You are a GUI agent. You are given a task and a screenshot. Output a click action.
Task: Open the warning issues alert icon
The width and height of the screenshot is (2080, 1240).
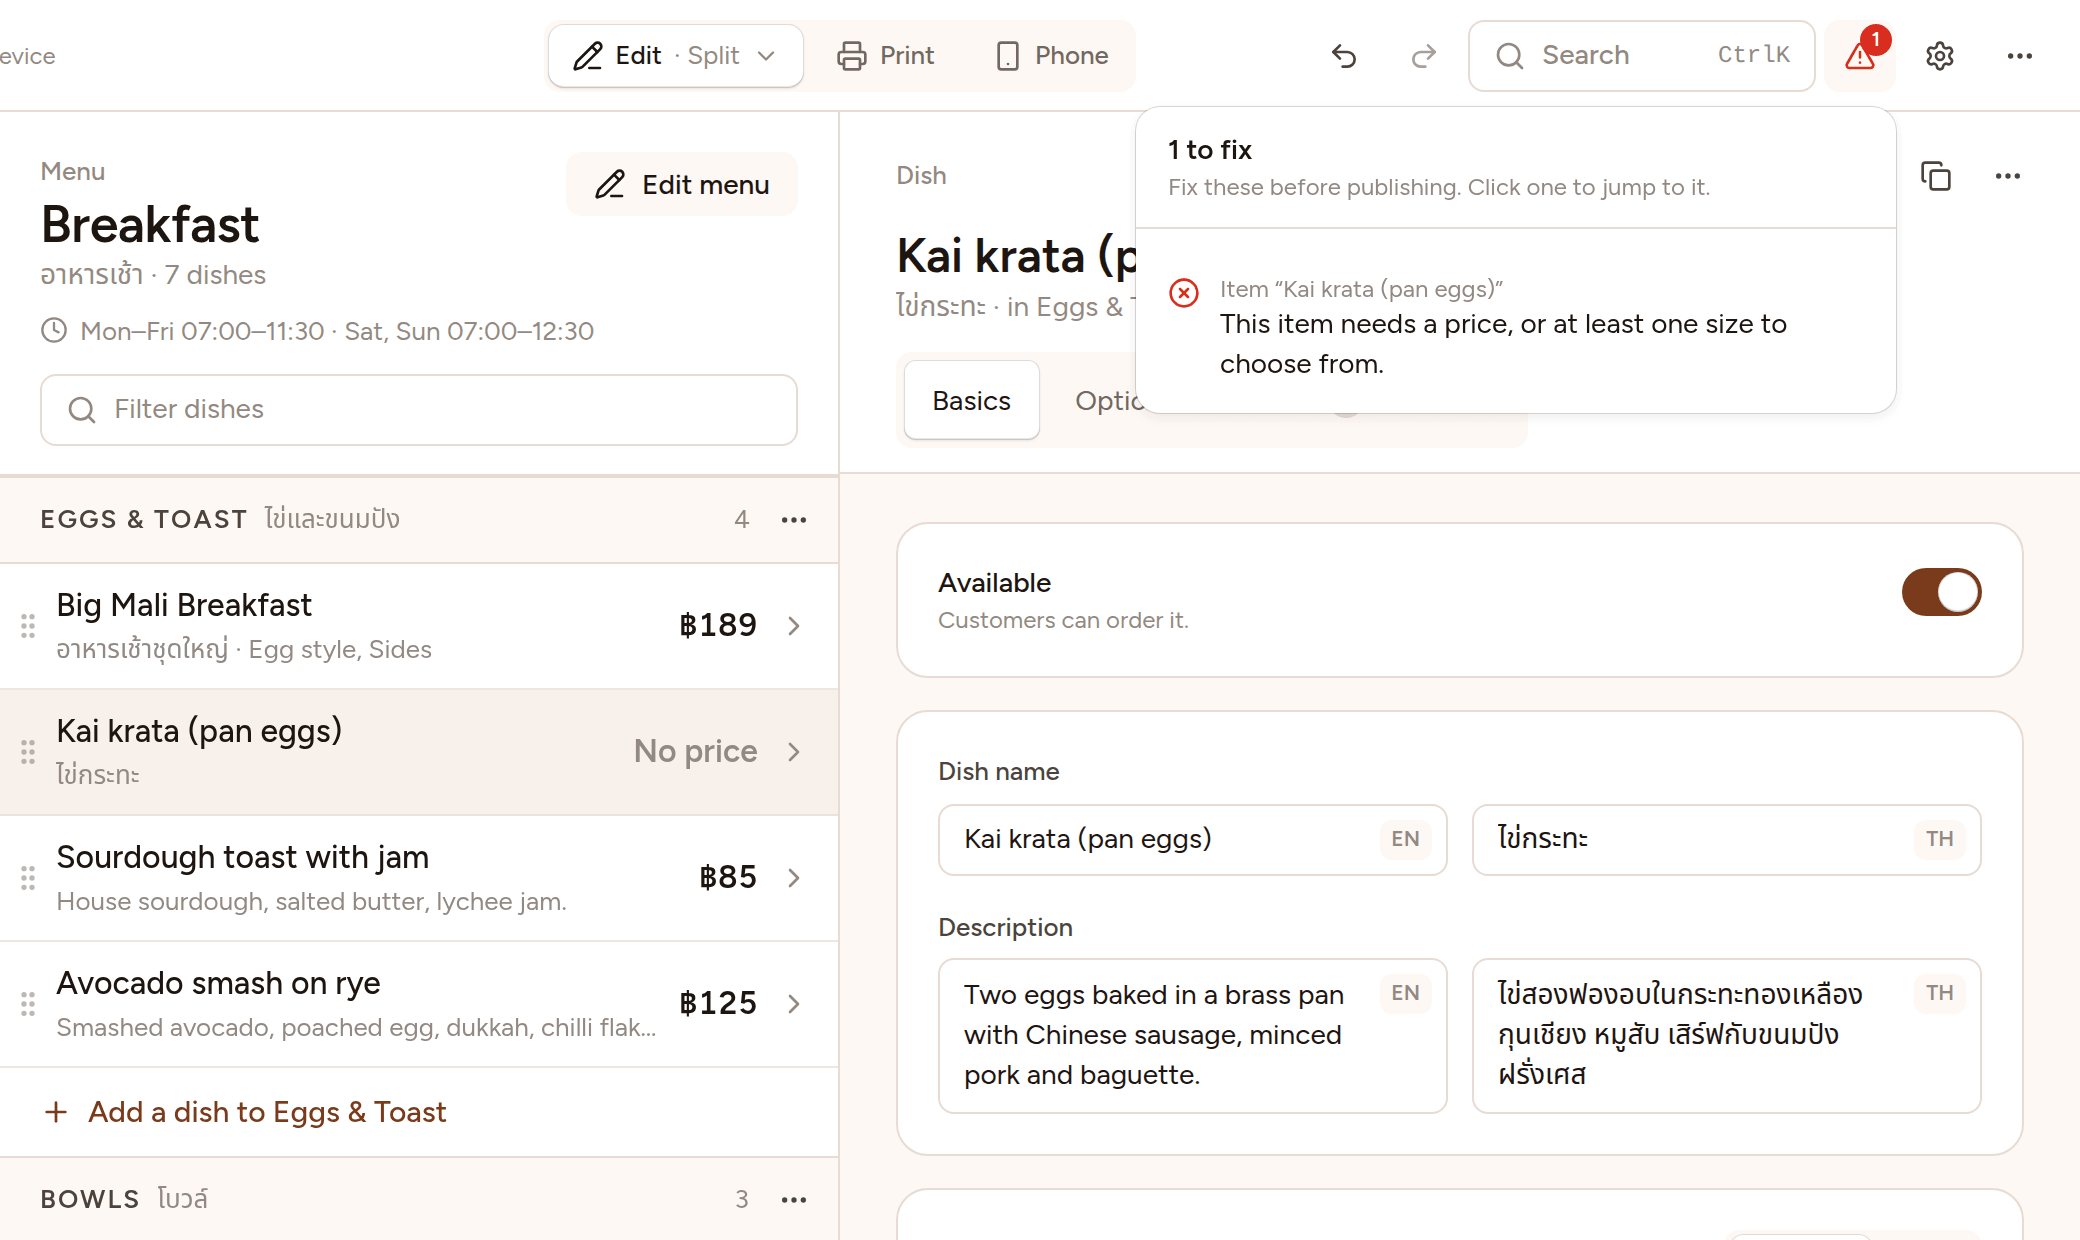pyautogui.click(x=1860, y=56)
